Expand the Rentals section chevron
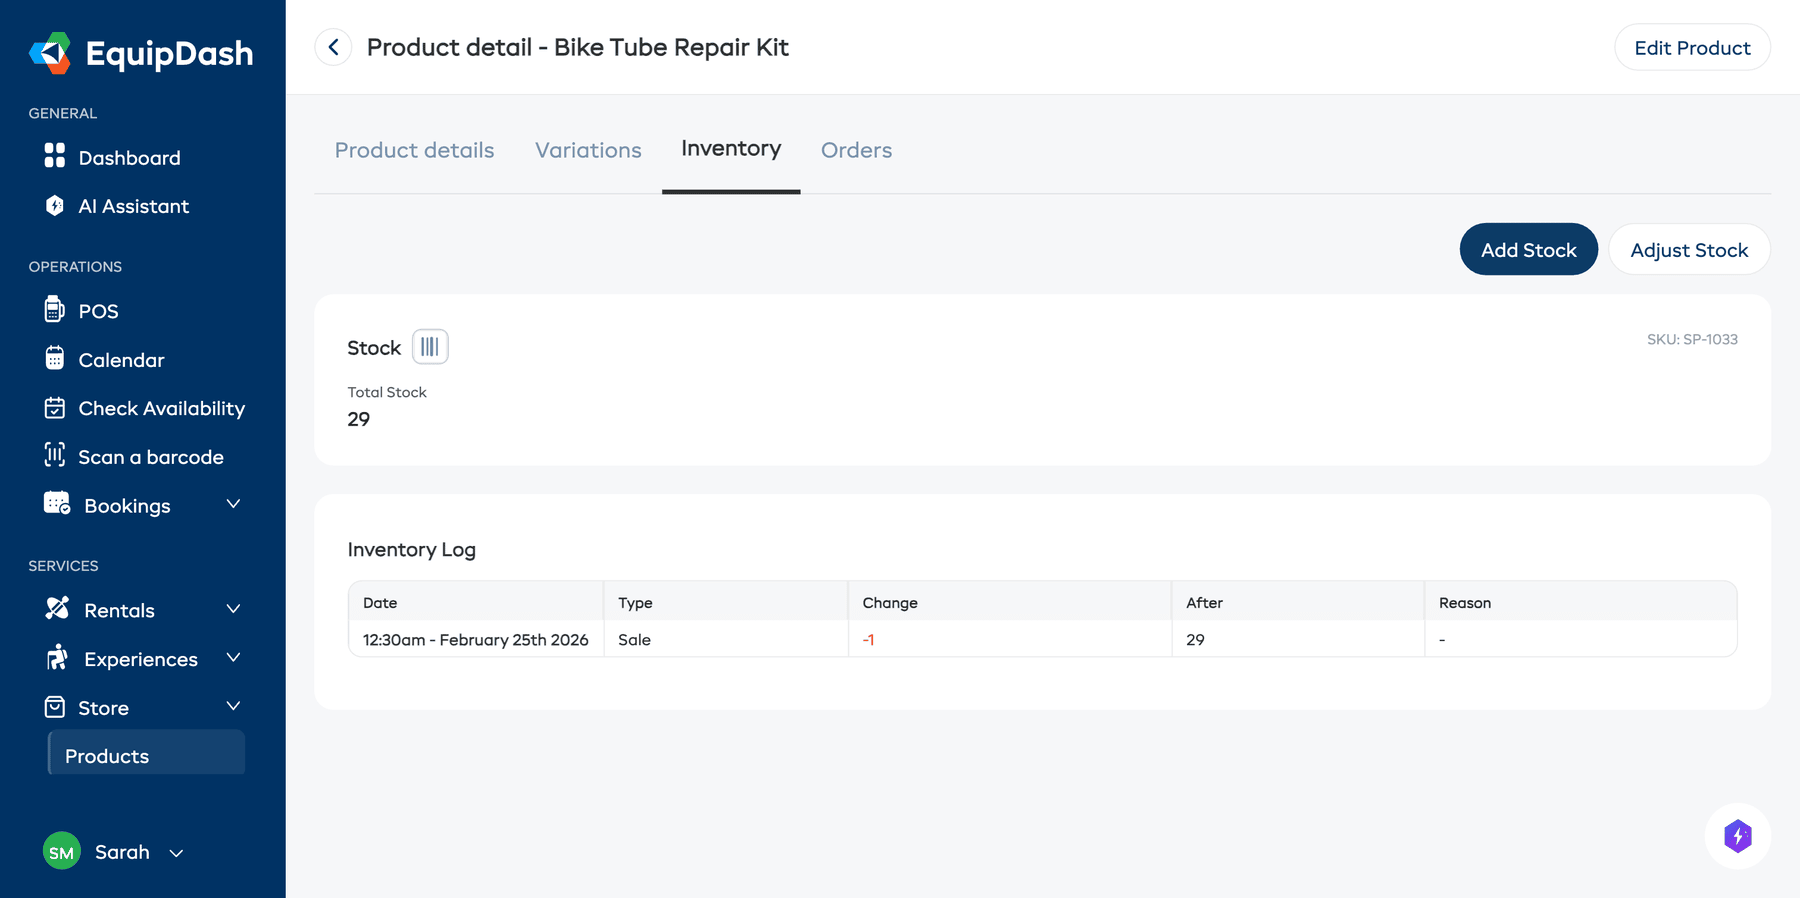 click(x=233, y=609)
